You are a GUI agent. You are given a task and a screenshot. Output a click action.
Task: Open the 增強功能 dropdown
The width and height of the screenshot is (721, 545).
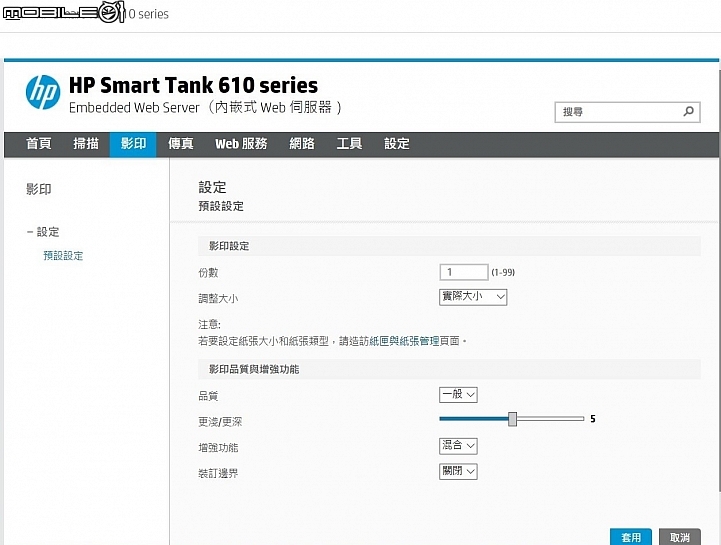click(x=458, y=446)
